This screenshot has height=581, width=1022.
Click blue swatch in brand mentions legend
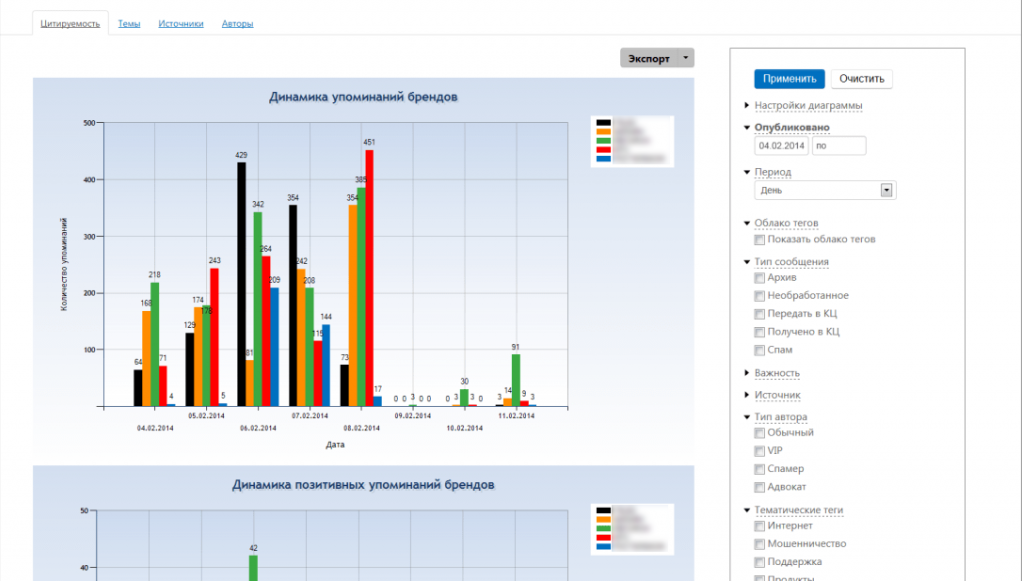[x=604, y=159]
